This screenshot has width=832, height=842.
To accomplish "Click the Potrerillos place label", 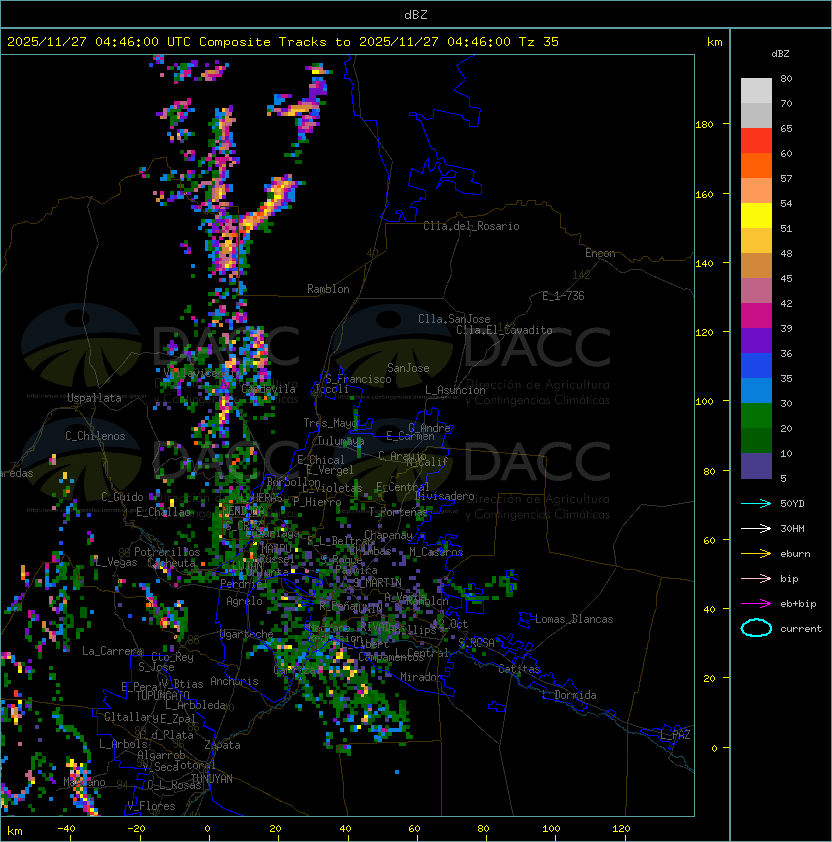I will 167,552.
